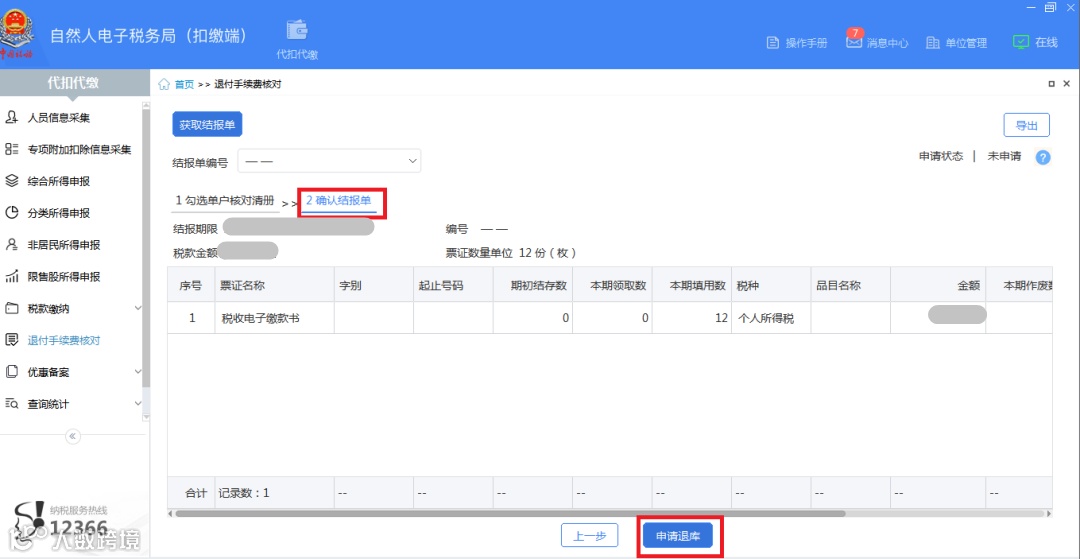
Task: Click the 获取结报单 button
Action: click(207, 125)
